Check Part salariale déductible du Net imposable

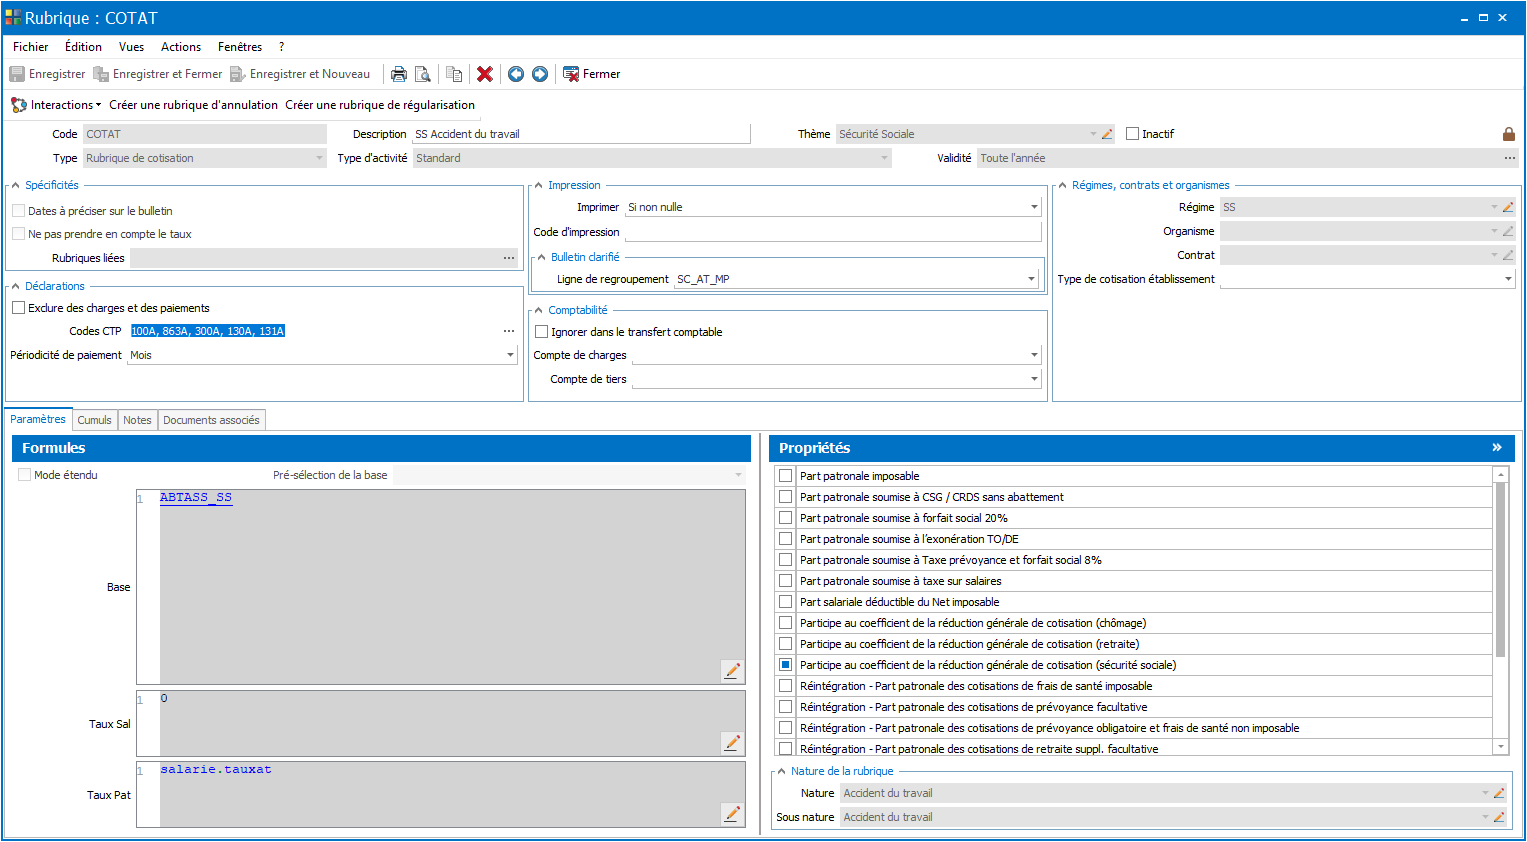(786, 602)
